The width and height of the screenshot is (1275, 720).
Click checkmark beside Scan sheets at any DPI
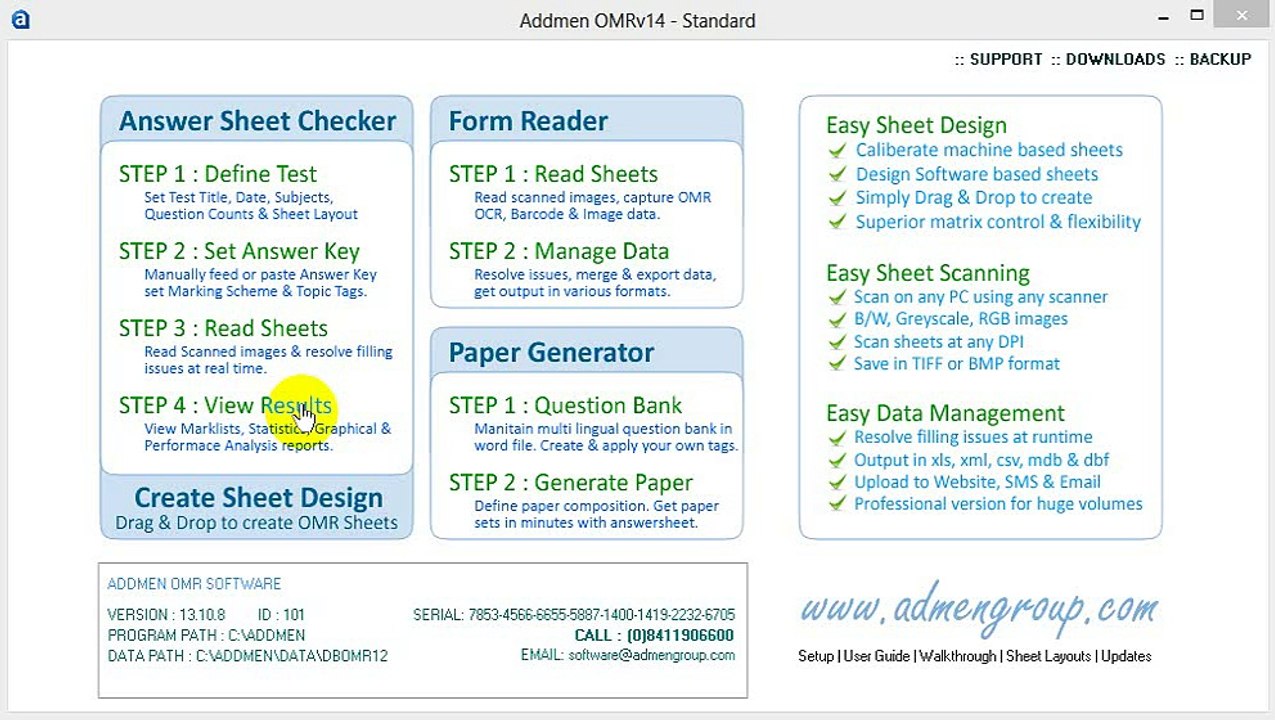pos(837,342)
